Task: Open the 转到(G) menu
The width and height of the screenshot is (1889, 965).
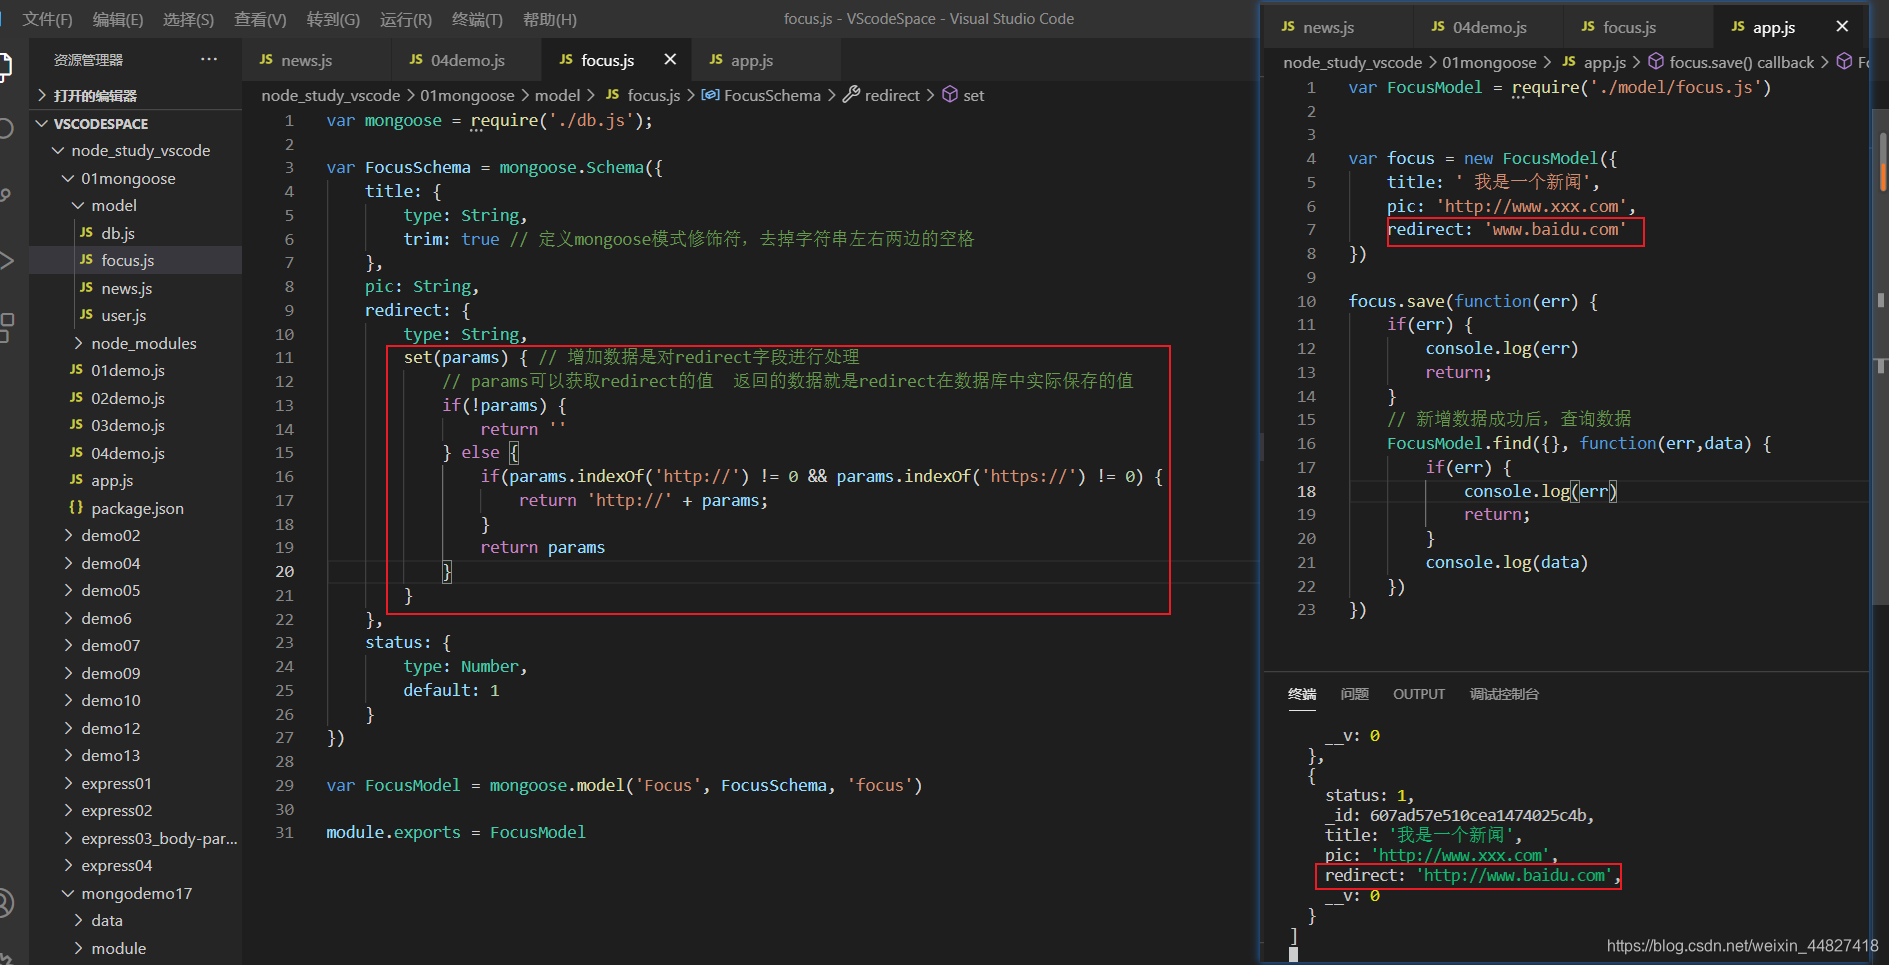Action: tap(333, 19)
